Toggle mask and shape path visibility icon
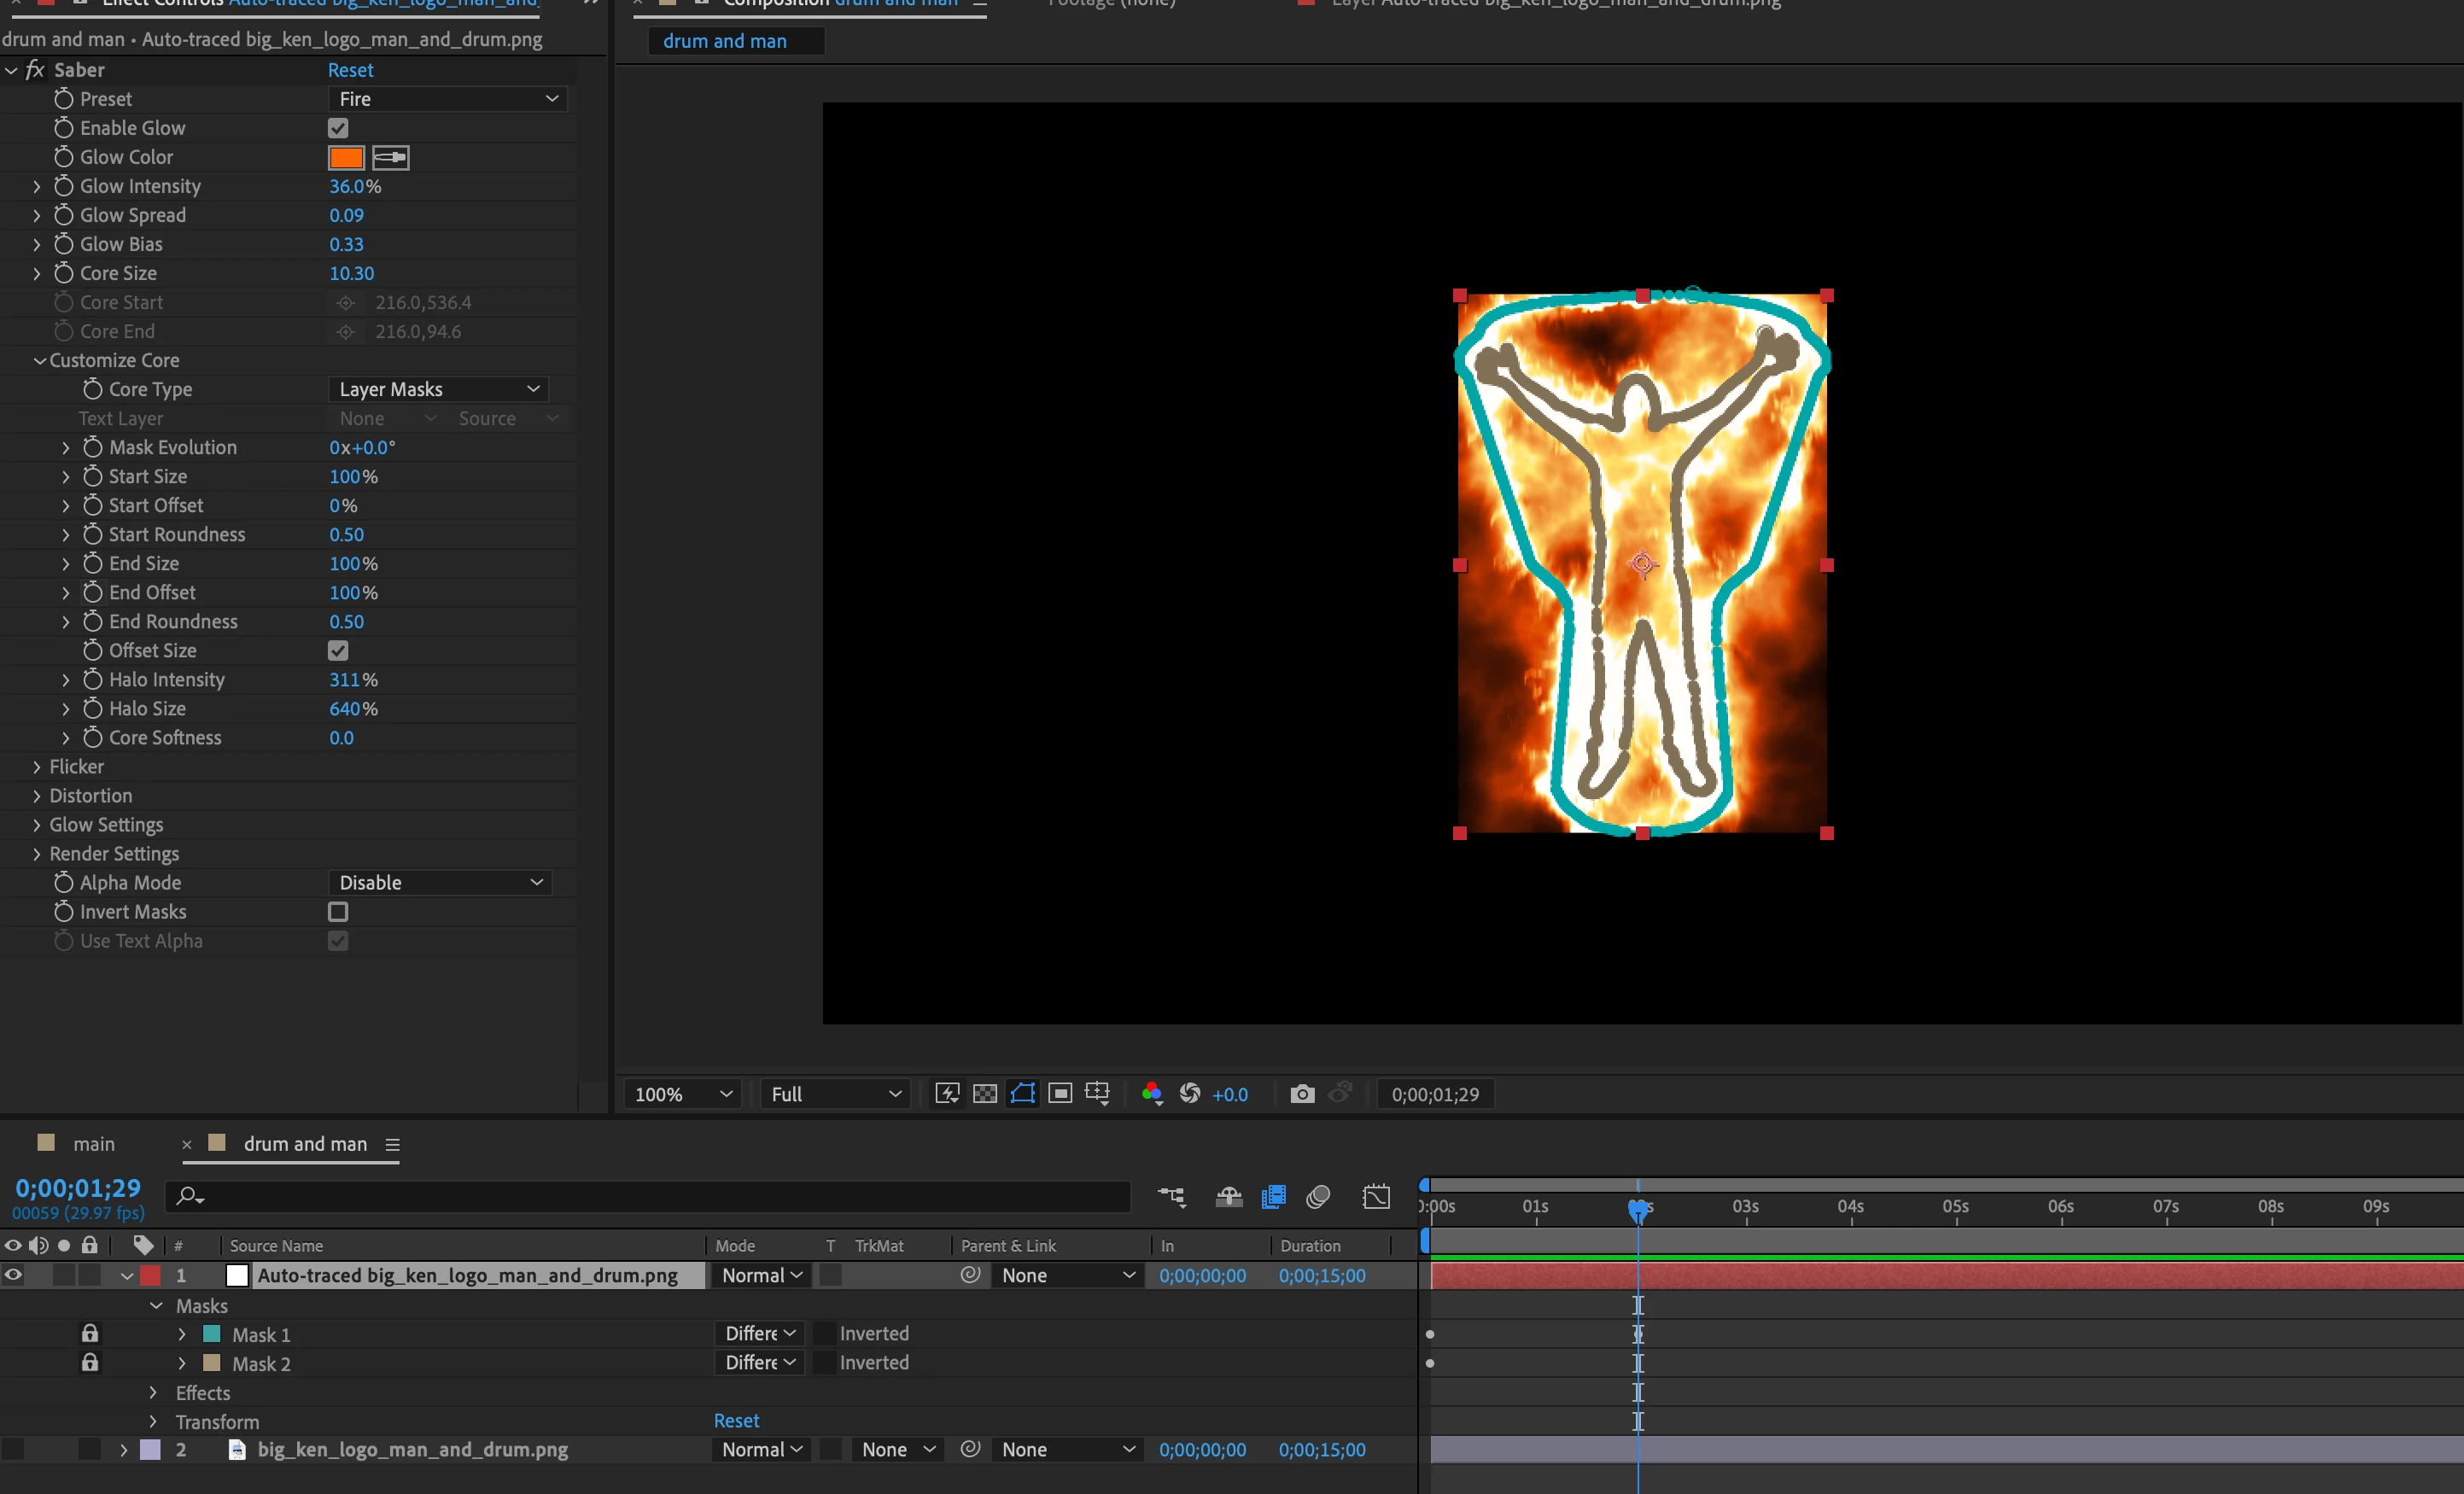Image resolution: width=2464 pixels, height=1494 pixels. [1022, 1094]
